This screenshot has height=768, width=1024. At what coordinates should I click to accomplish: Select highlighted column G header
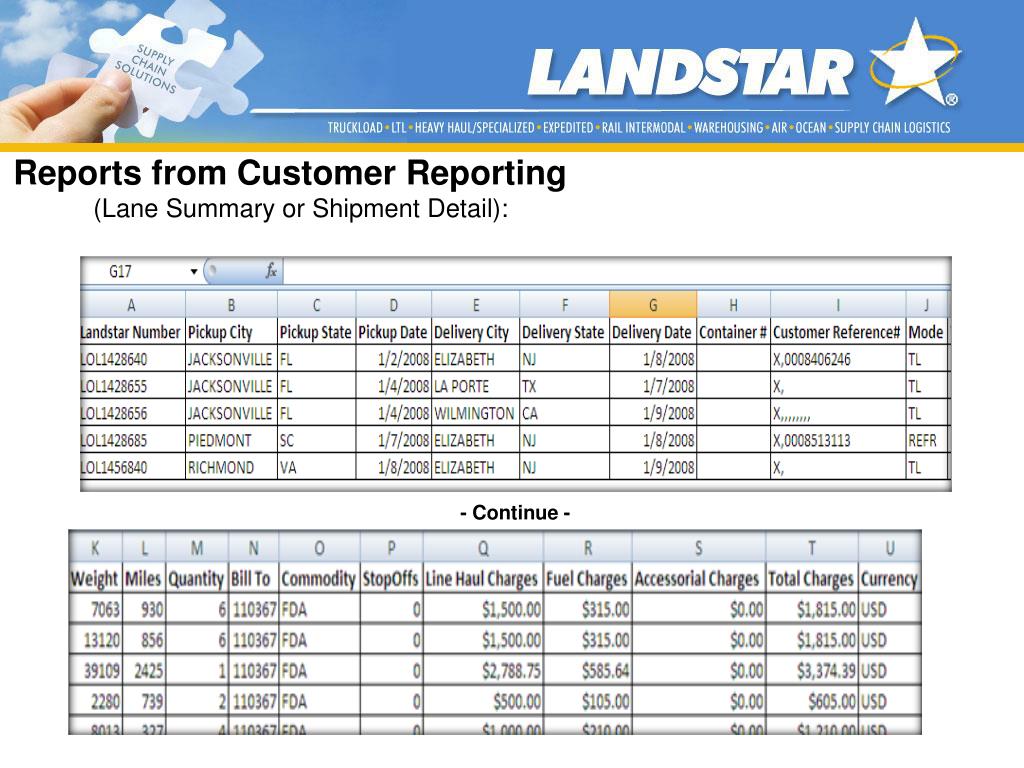653,305
